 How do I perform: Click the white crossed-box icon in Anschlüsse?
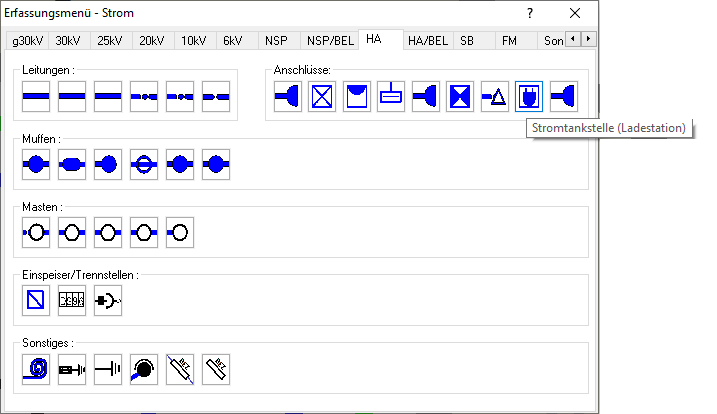tap(322, 96)
